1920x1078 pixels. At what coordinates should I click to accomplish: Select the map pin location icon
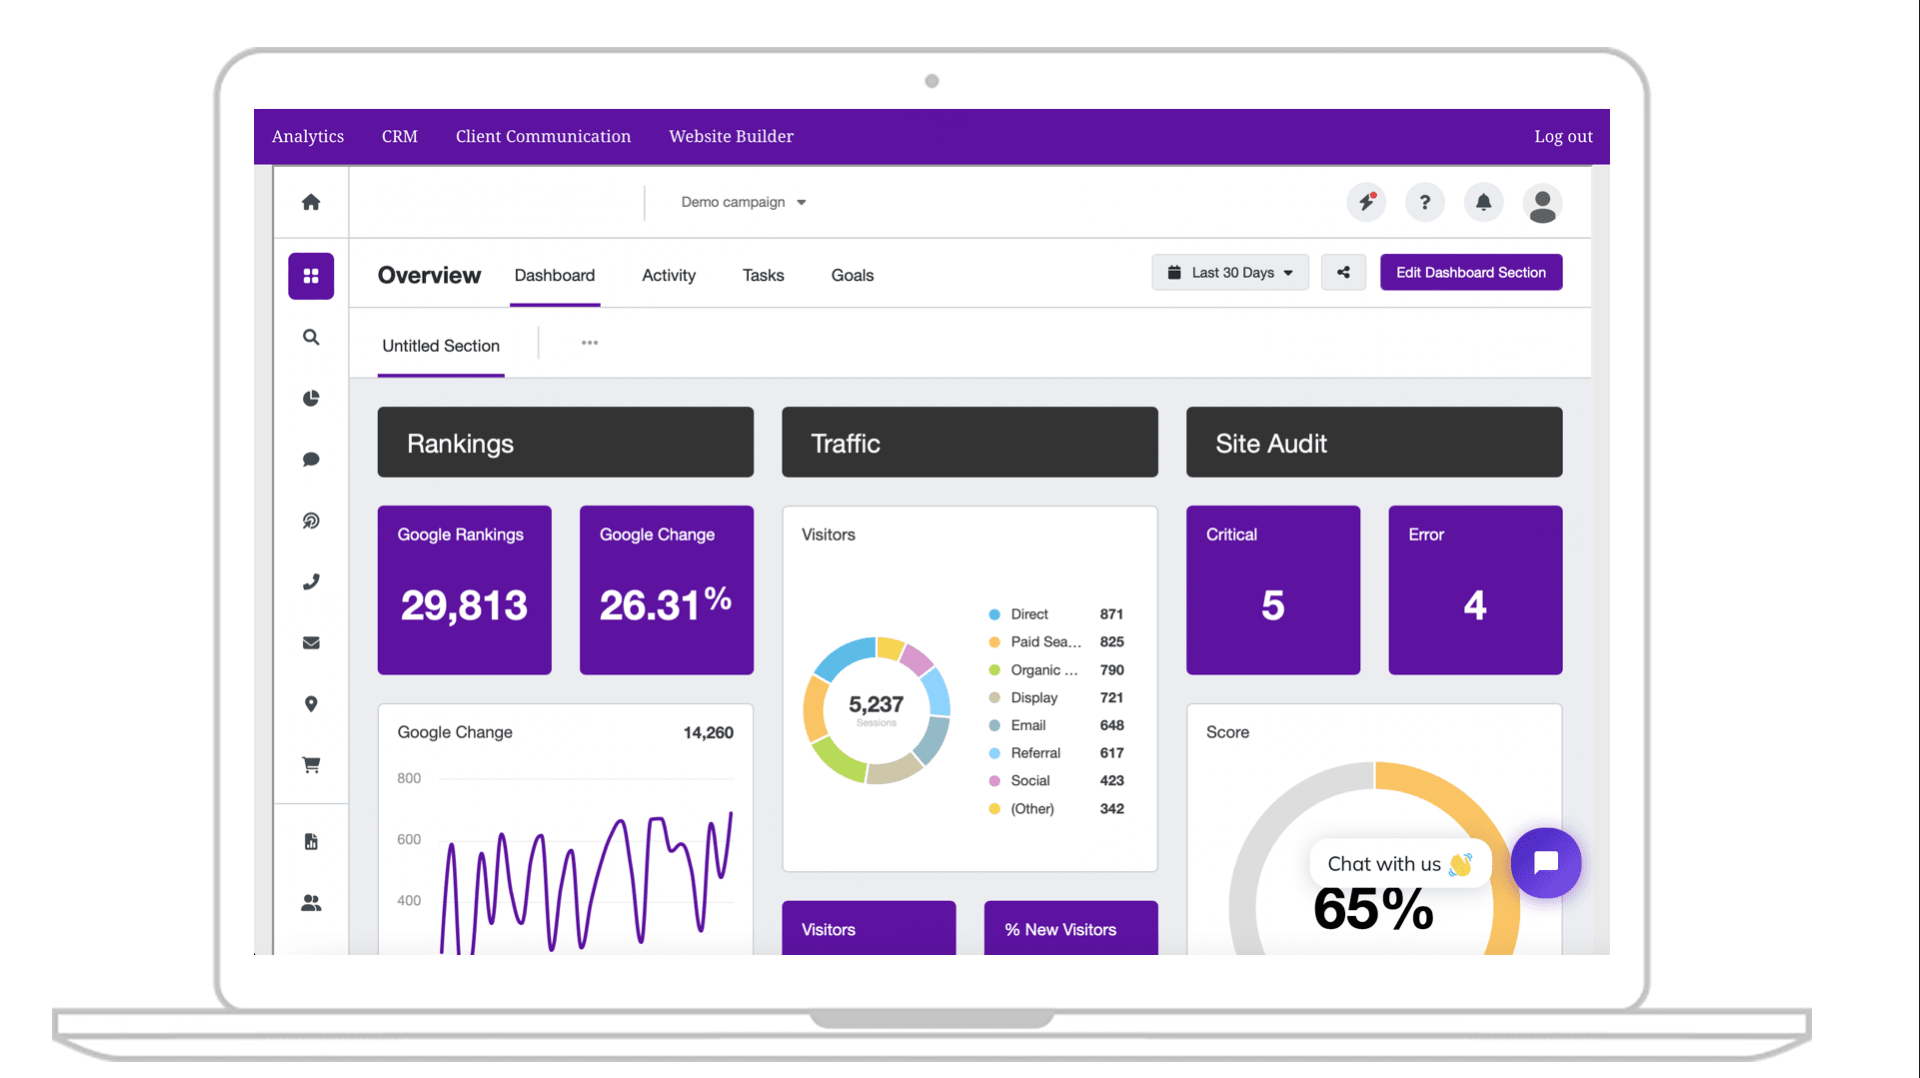311,704
